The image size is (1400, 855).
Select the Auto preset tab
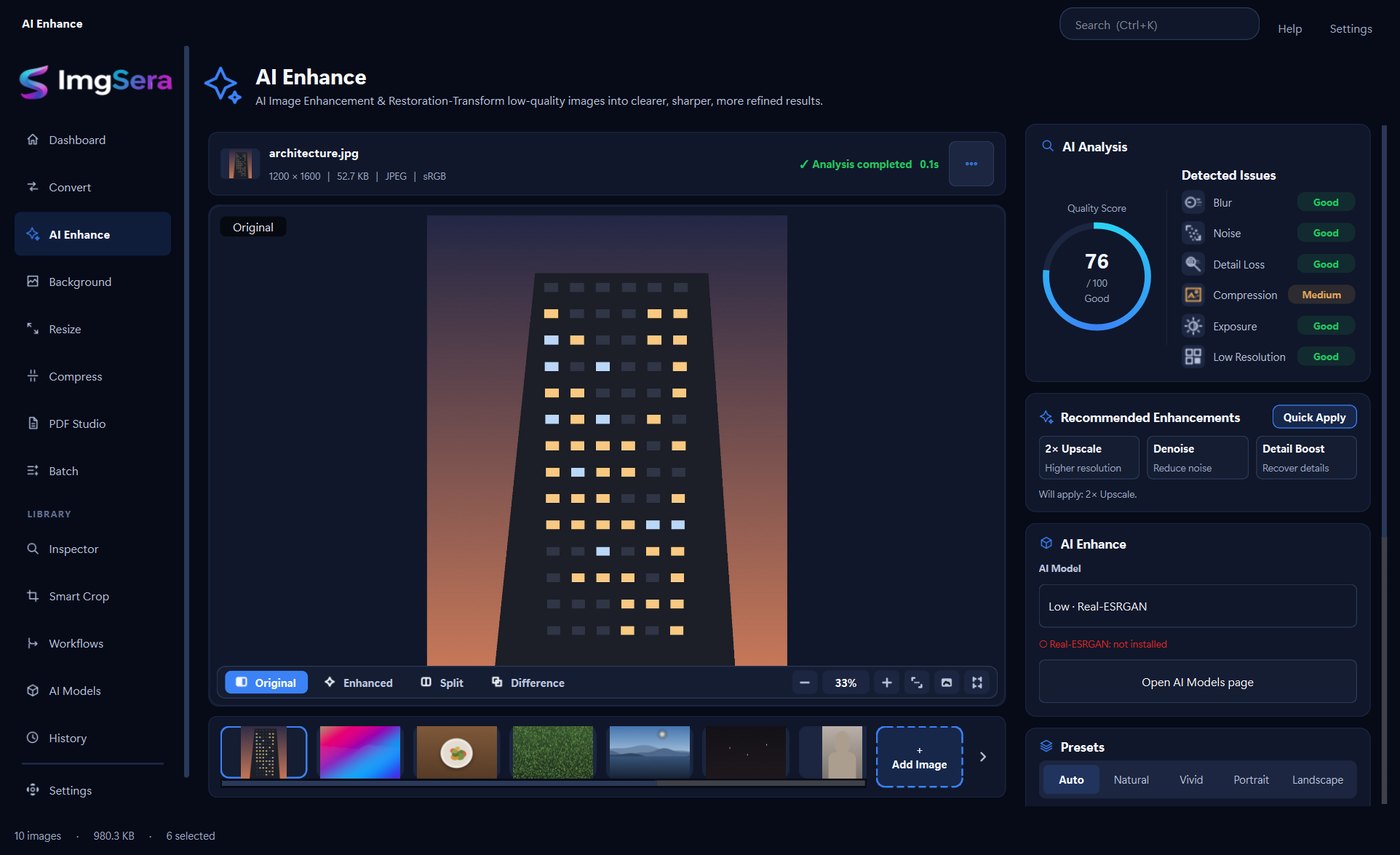click(1071, 779)
